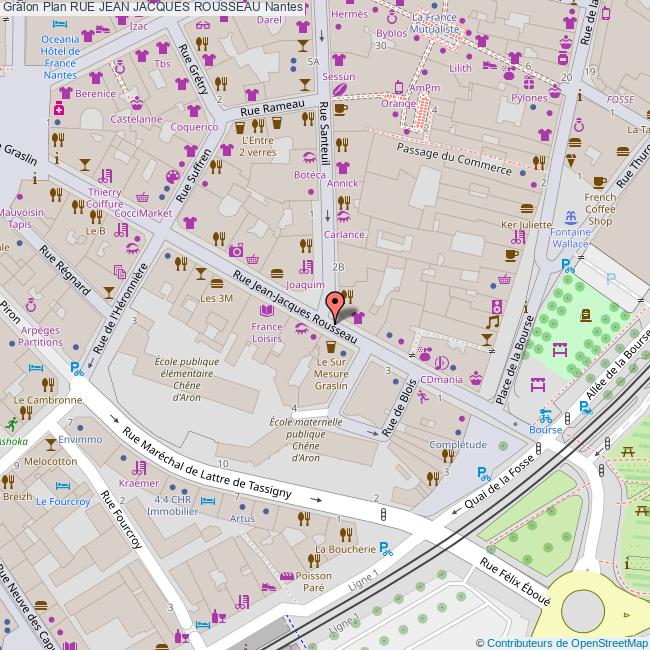Image resolution: width=650 pixels, height=650 pixels.
Task: Click the Castelanne cupcake icon
Action: 136,103
